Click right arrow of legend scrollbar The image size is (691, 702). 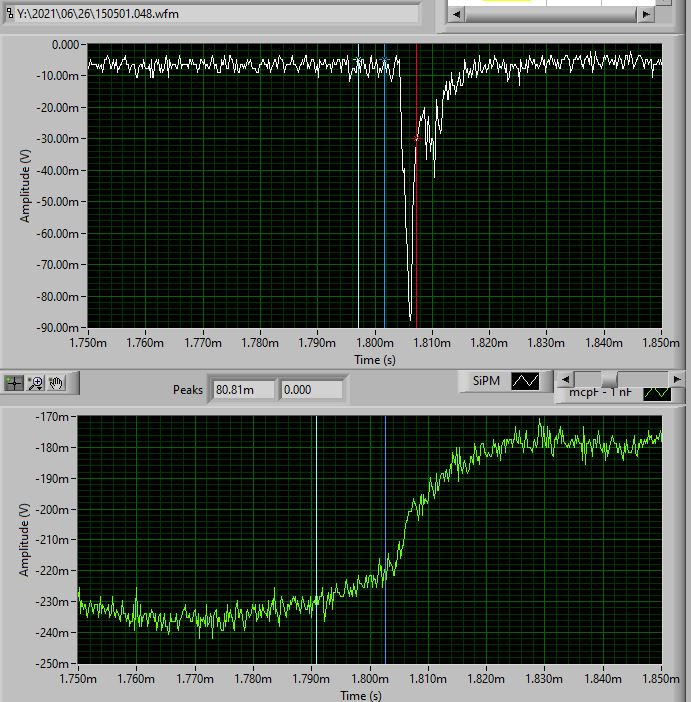(678, 380)
